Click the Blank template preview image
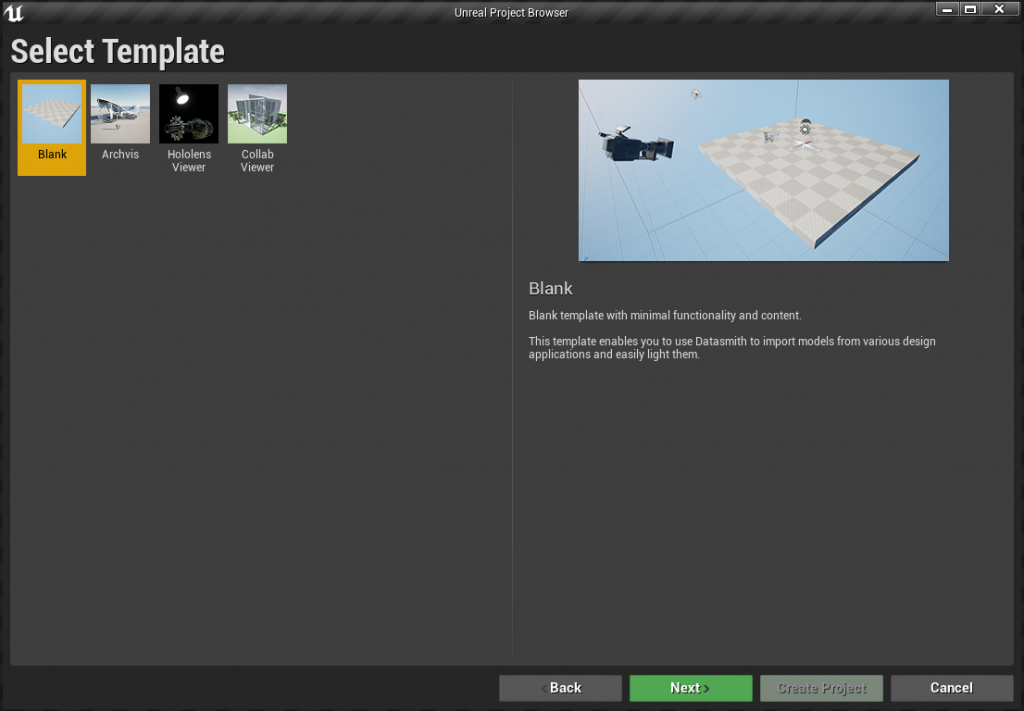The width and height of the screenshot is (1024, 711). pos(763,170)
